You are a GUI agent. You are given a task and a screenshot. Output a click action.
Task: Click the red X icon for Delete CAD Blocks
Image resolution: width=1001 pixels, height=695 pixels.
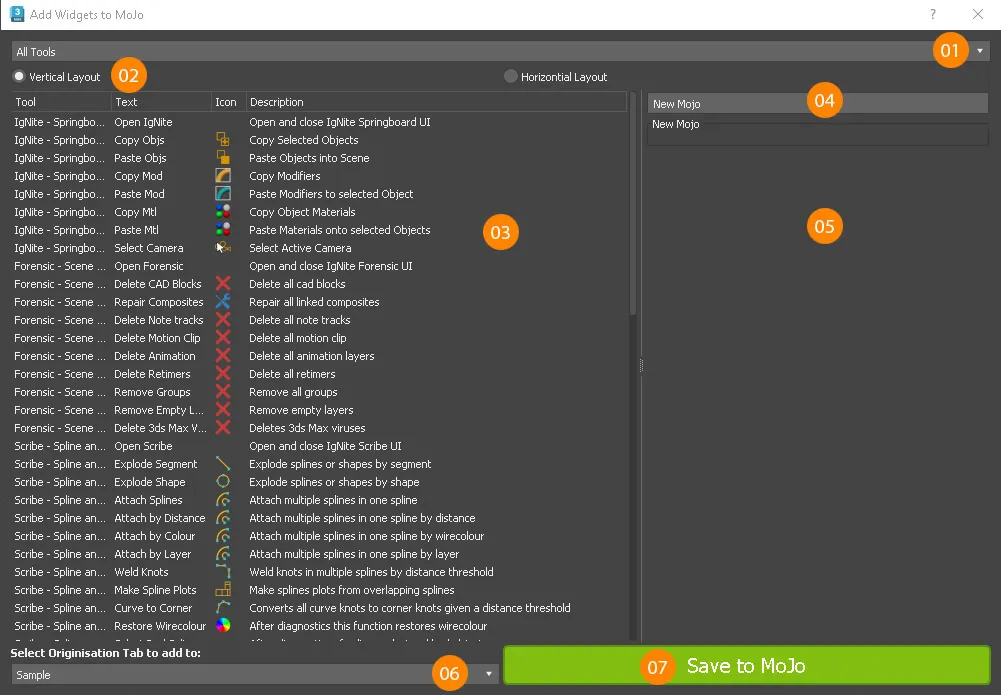coord(223,283)
